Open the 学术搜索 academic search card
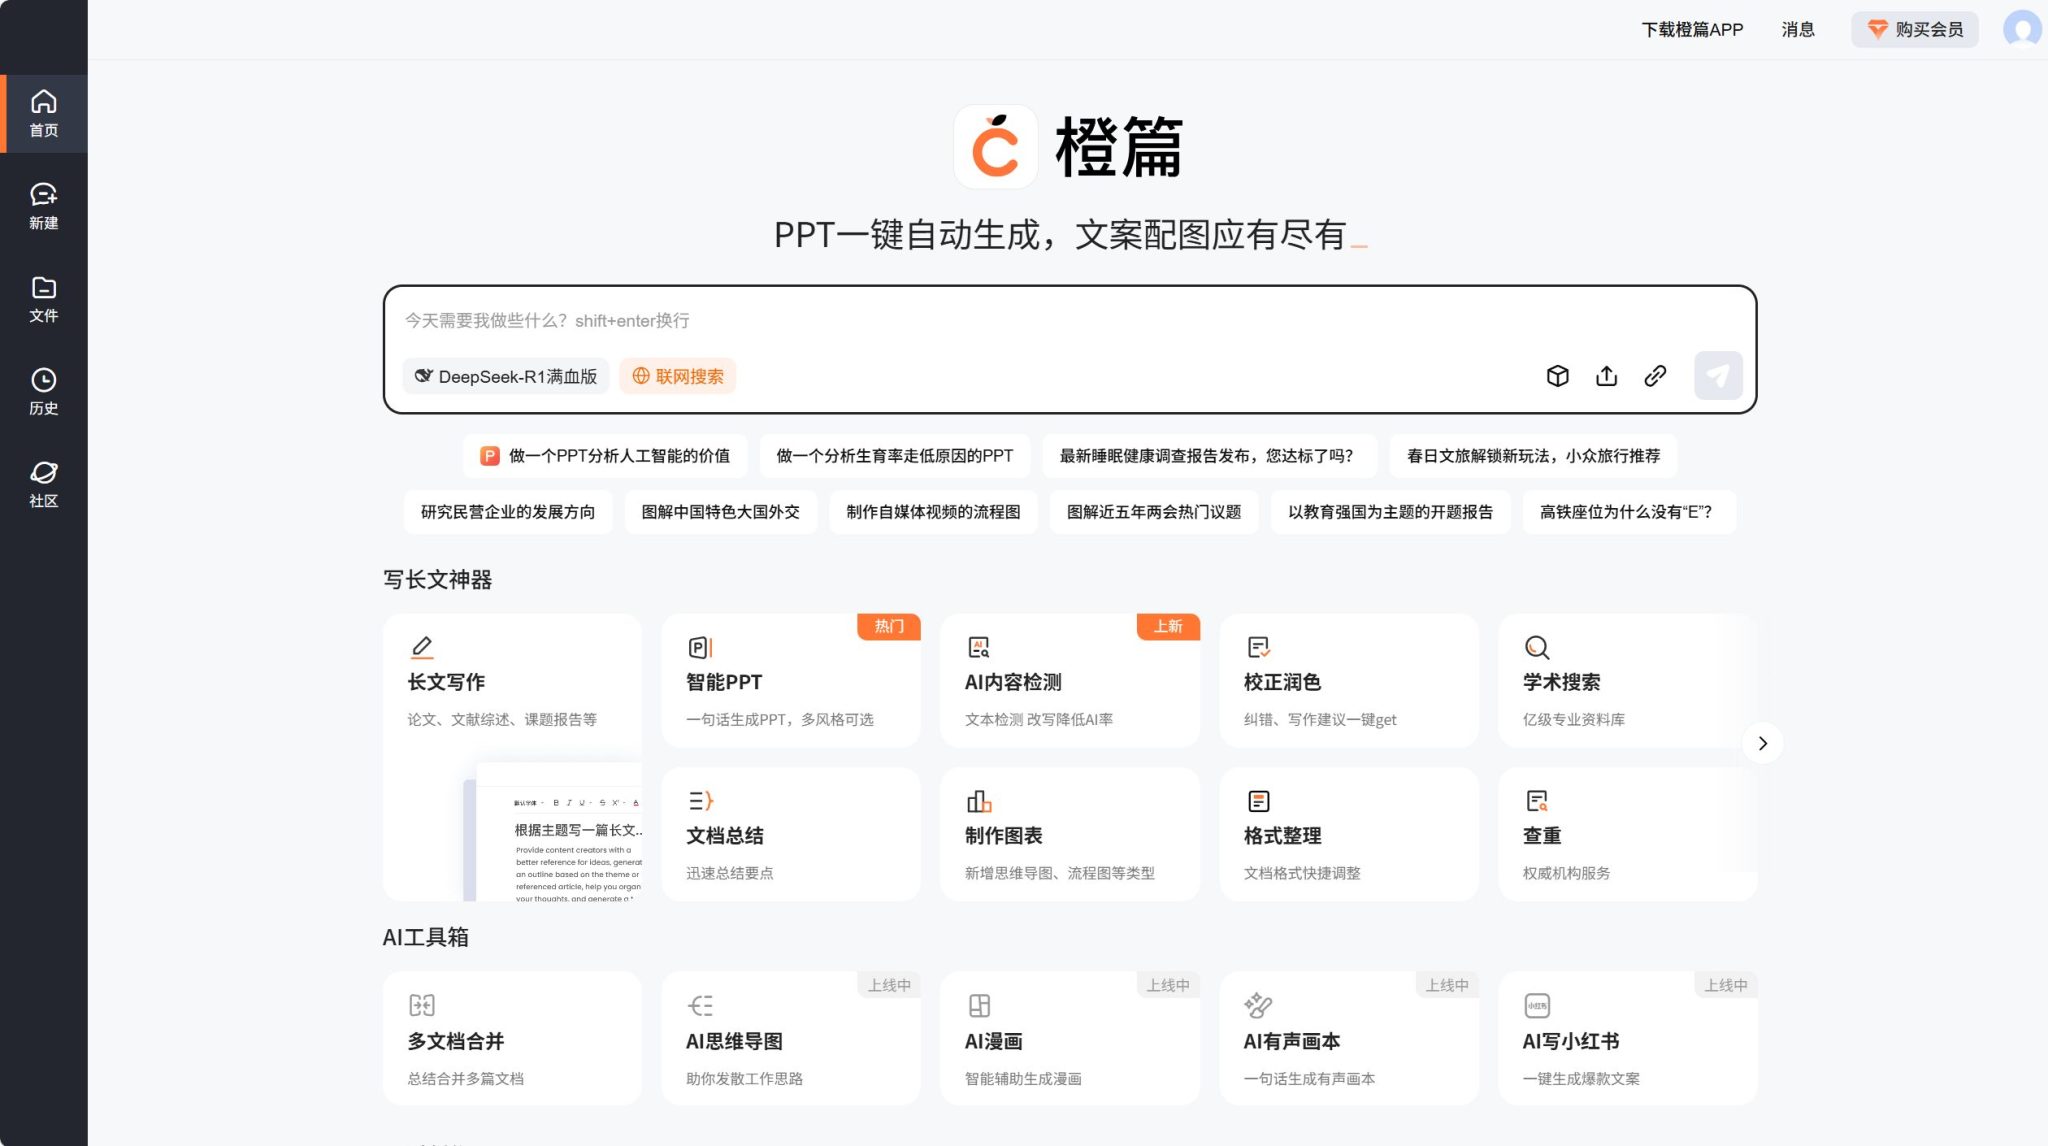 tap(1627, 680)
